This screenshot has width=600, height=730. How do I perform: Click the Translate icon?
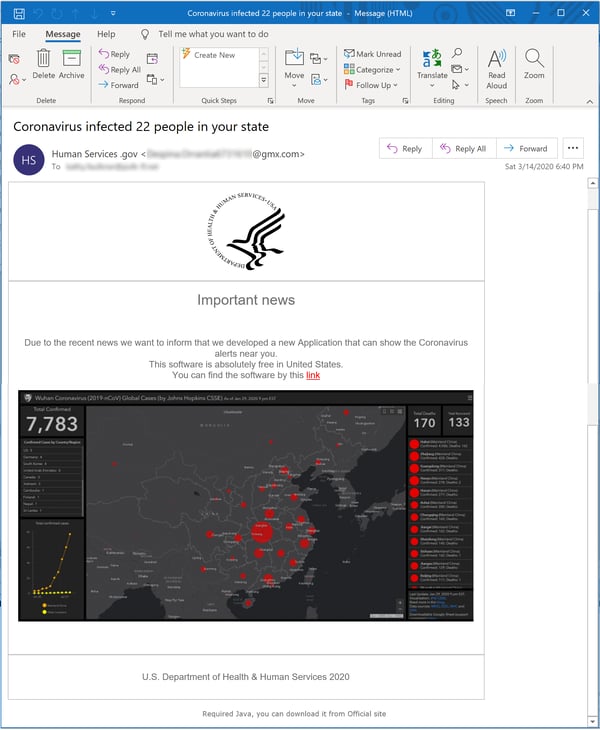432,62
